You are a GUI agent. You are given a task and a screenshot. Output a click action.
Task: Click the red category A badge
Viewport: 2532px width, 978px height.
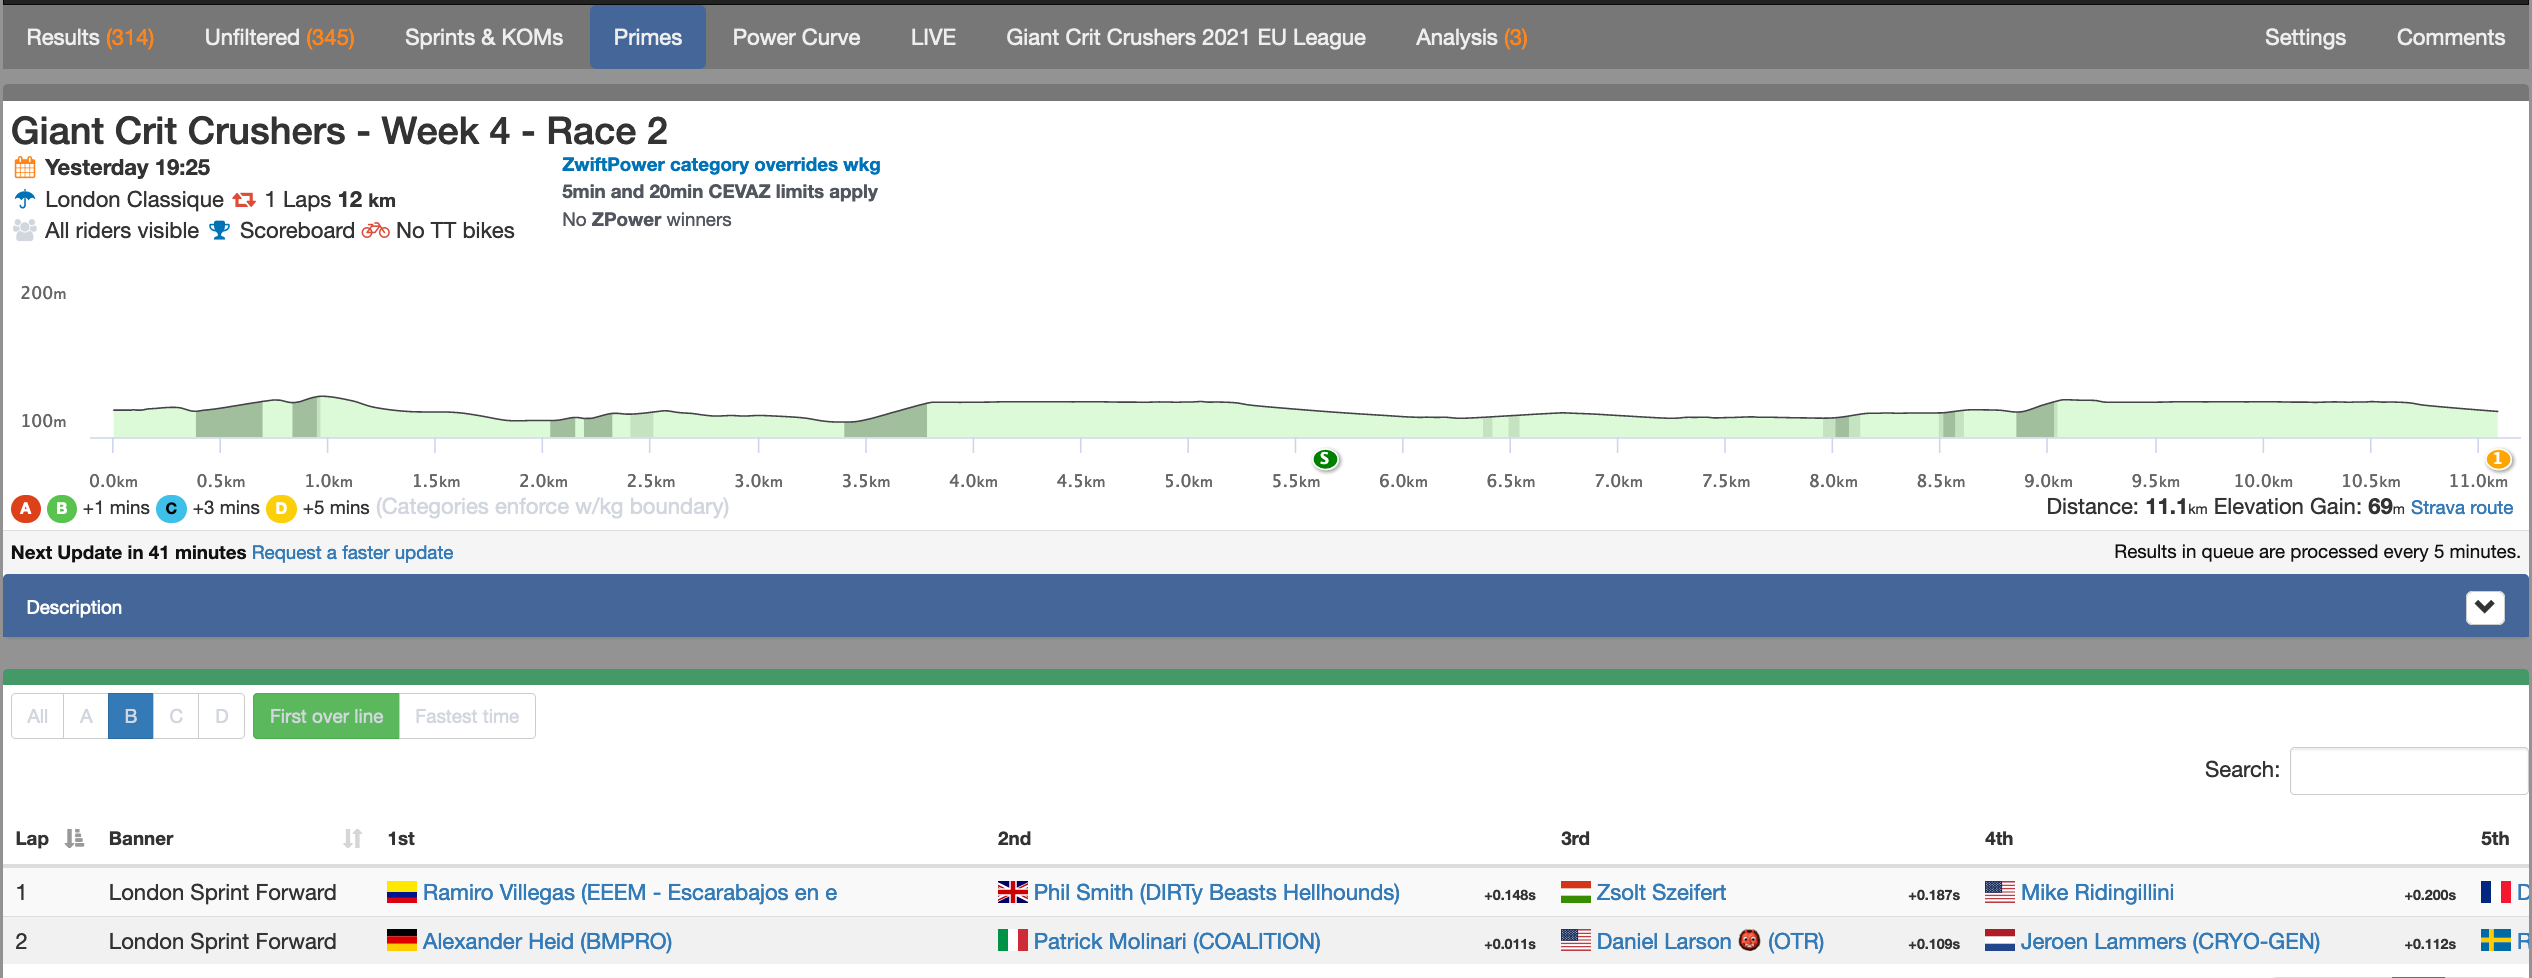26,508
